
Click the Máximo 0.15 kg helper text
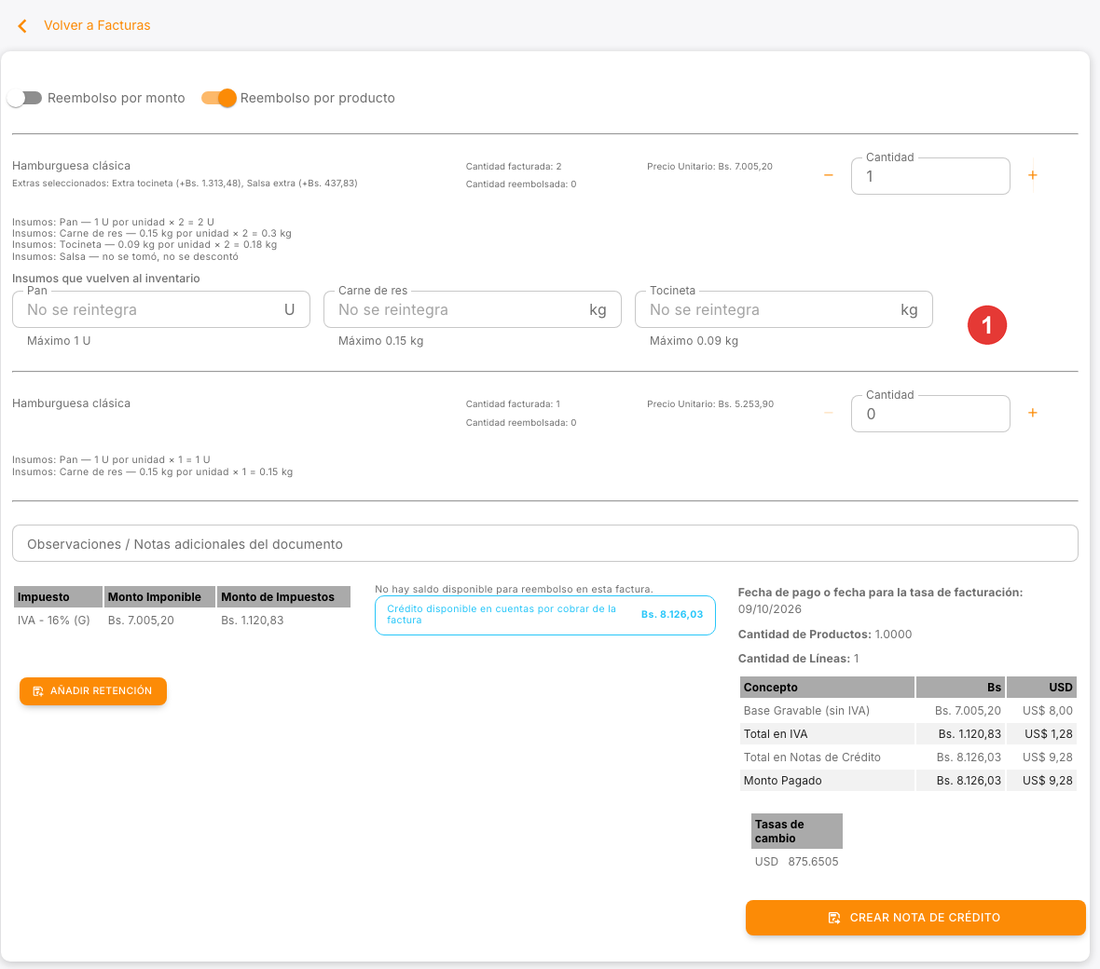(x=381, y=341)
